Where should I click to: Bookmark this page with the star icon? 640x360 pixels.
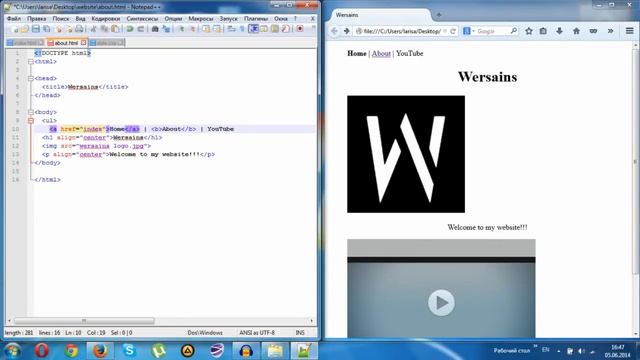click(x=529, y=31)
